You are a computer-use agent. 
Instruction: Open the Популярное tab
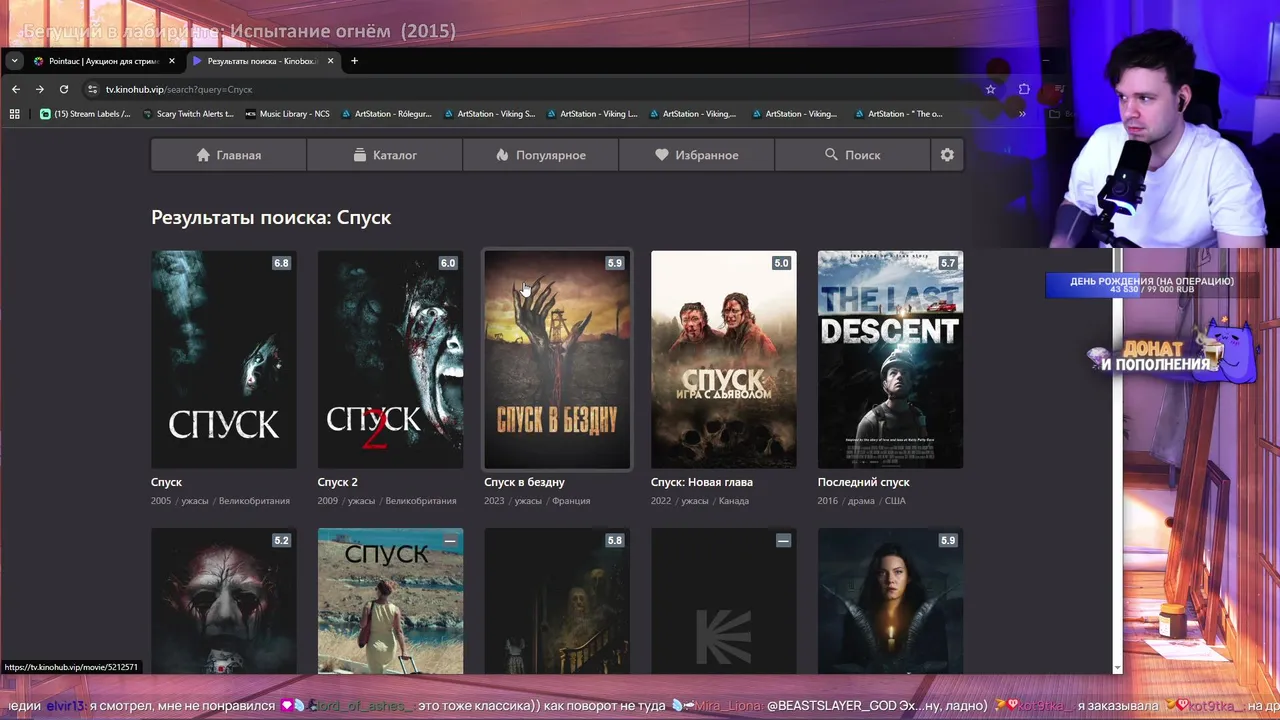(541, 155)
